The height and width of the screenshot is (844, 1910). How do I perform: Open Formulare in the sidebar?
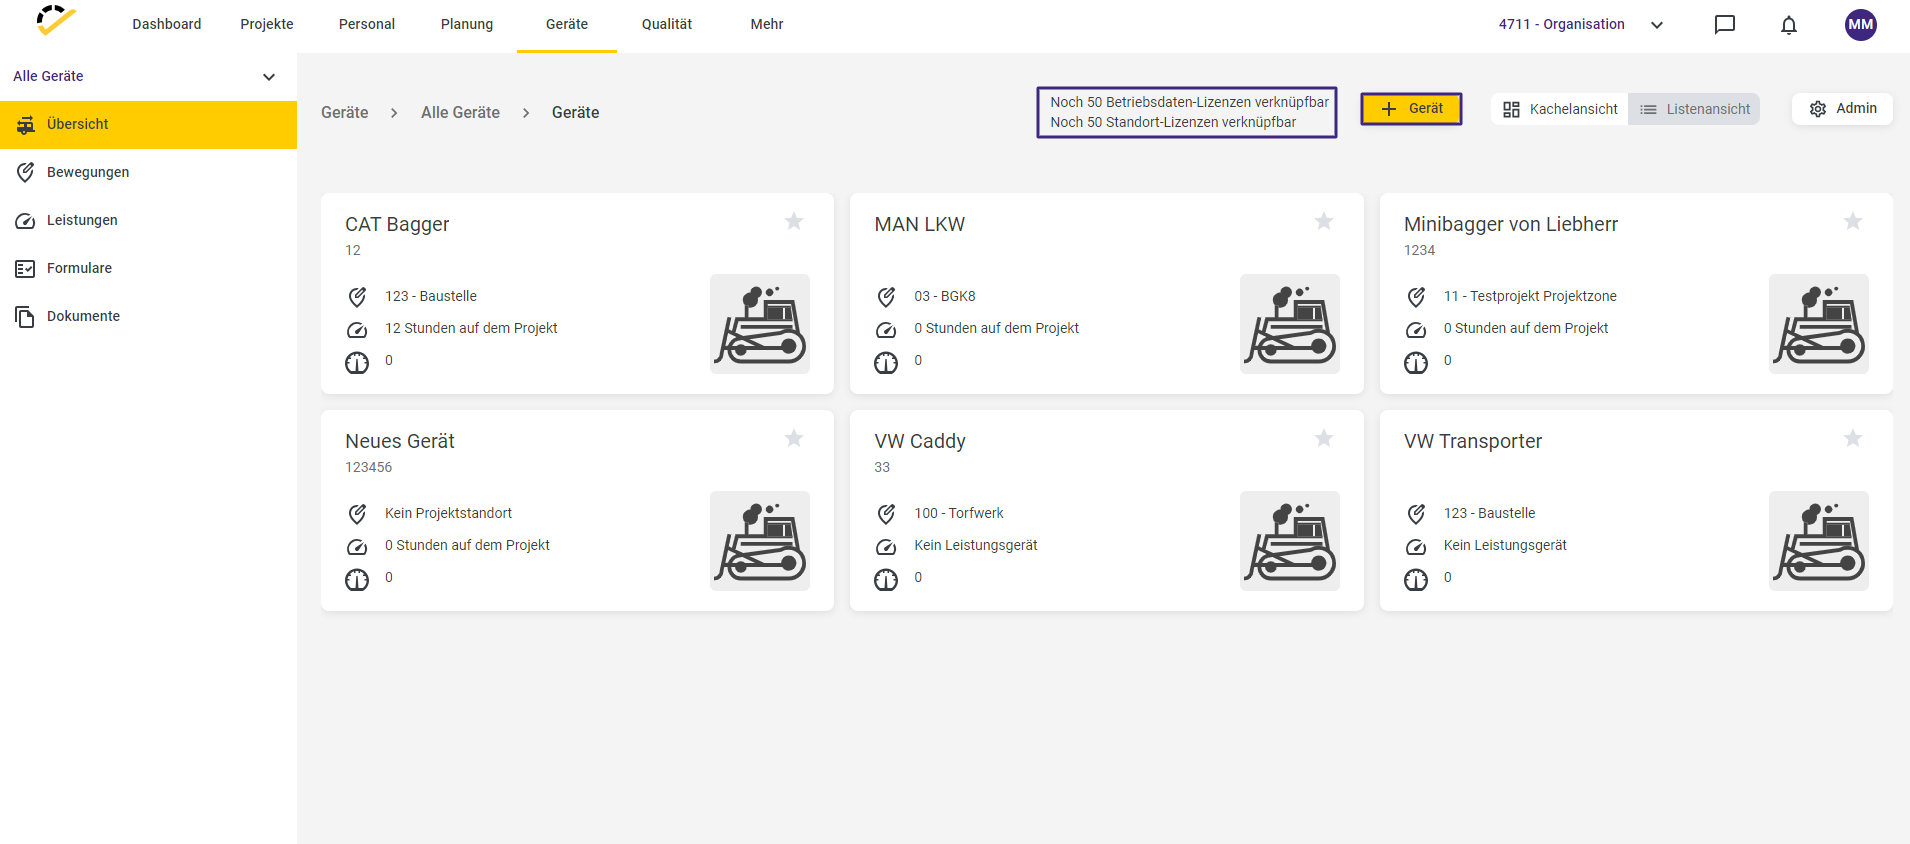coord(148,269)
